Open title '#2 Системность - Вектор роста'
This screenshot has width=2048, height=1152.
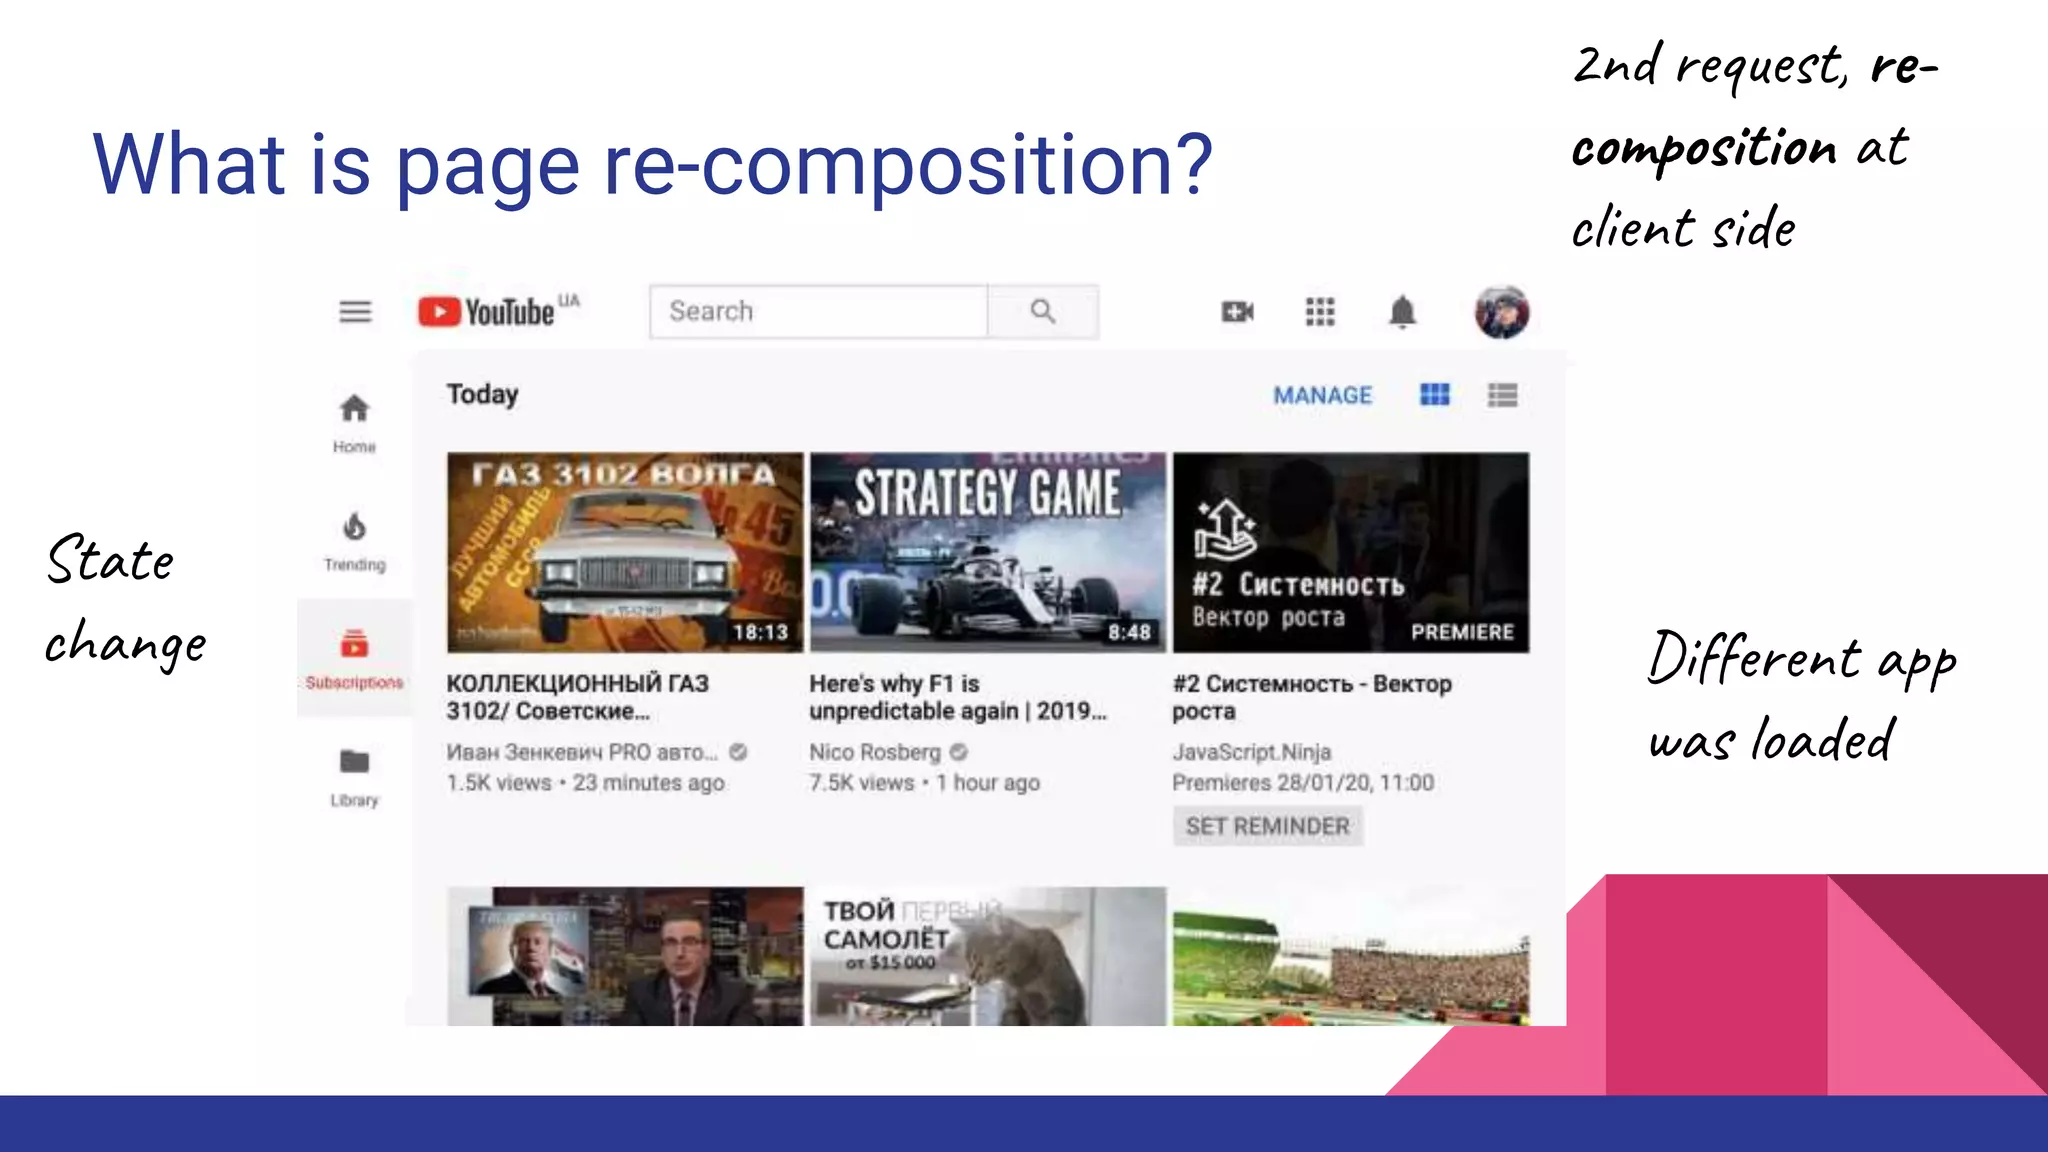click(1312, 697)
